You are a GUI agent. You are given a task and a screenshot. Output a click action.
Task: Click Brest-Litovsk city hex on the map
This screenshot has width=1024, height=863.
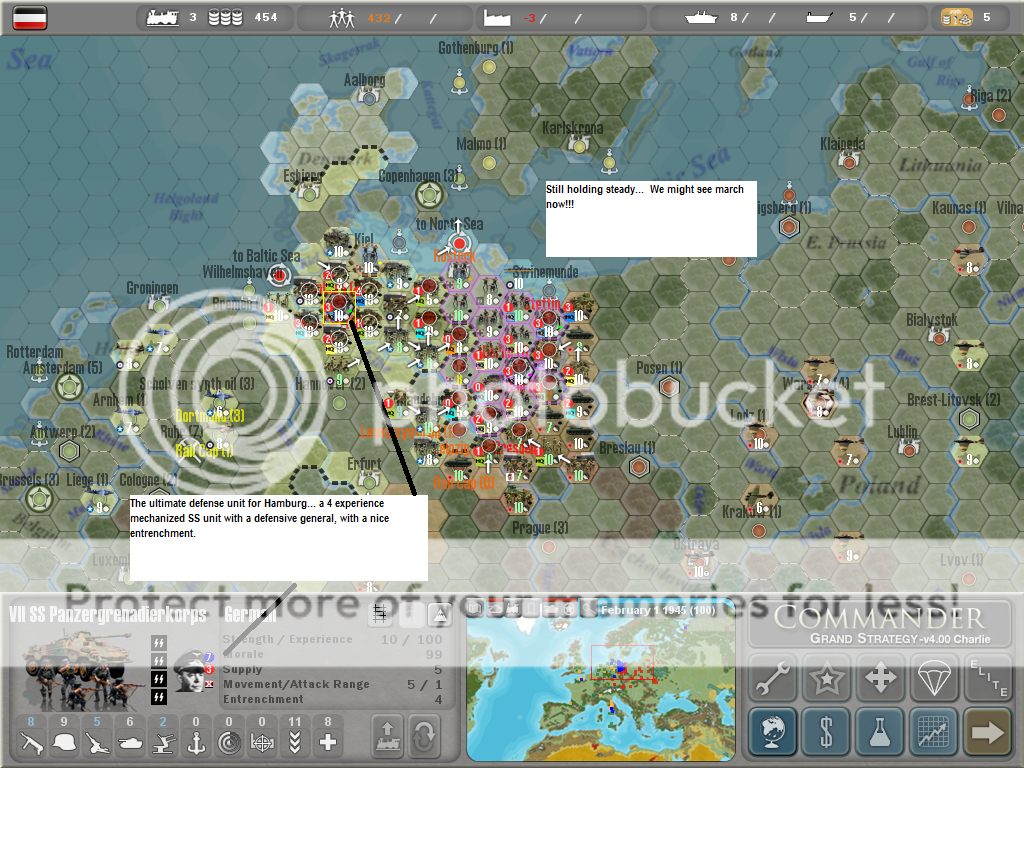point(969,419)
